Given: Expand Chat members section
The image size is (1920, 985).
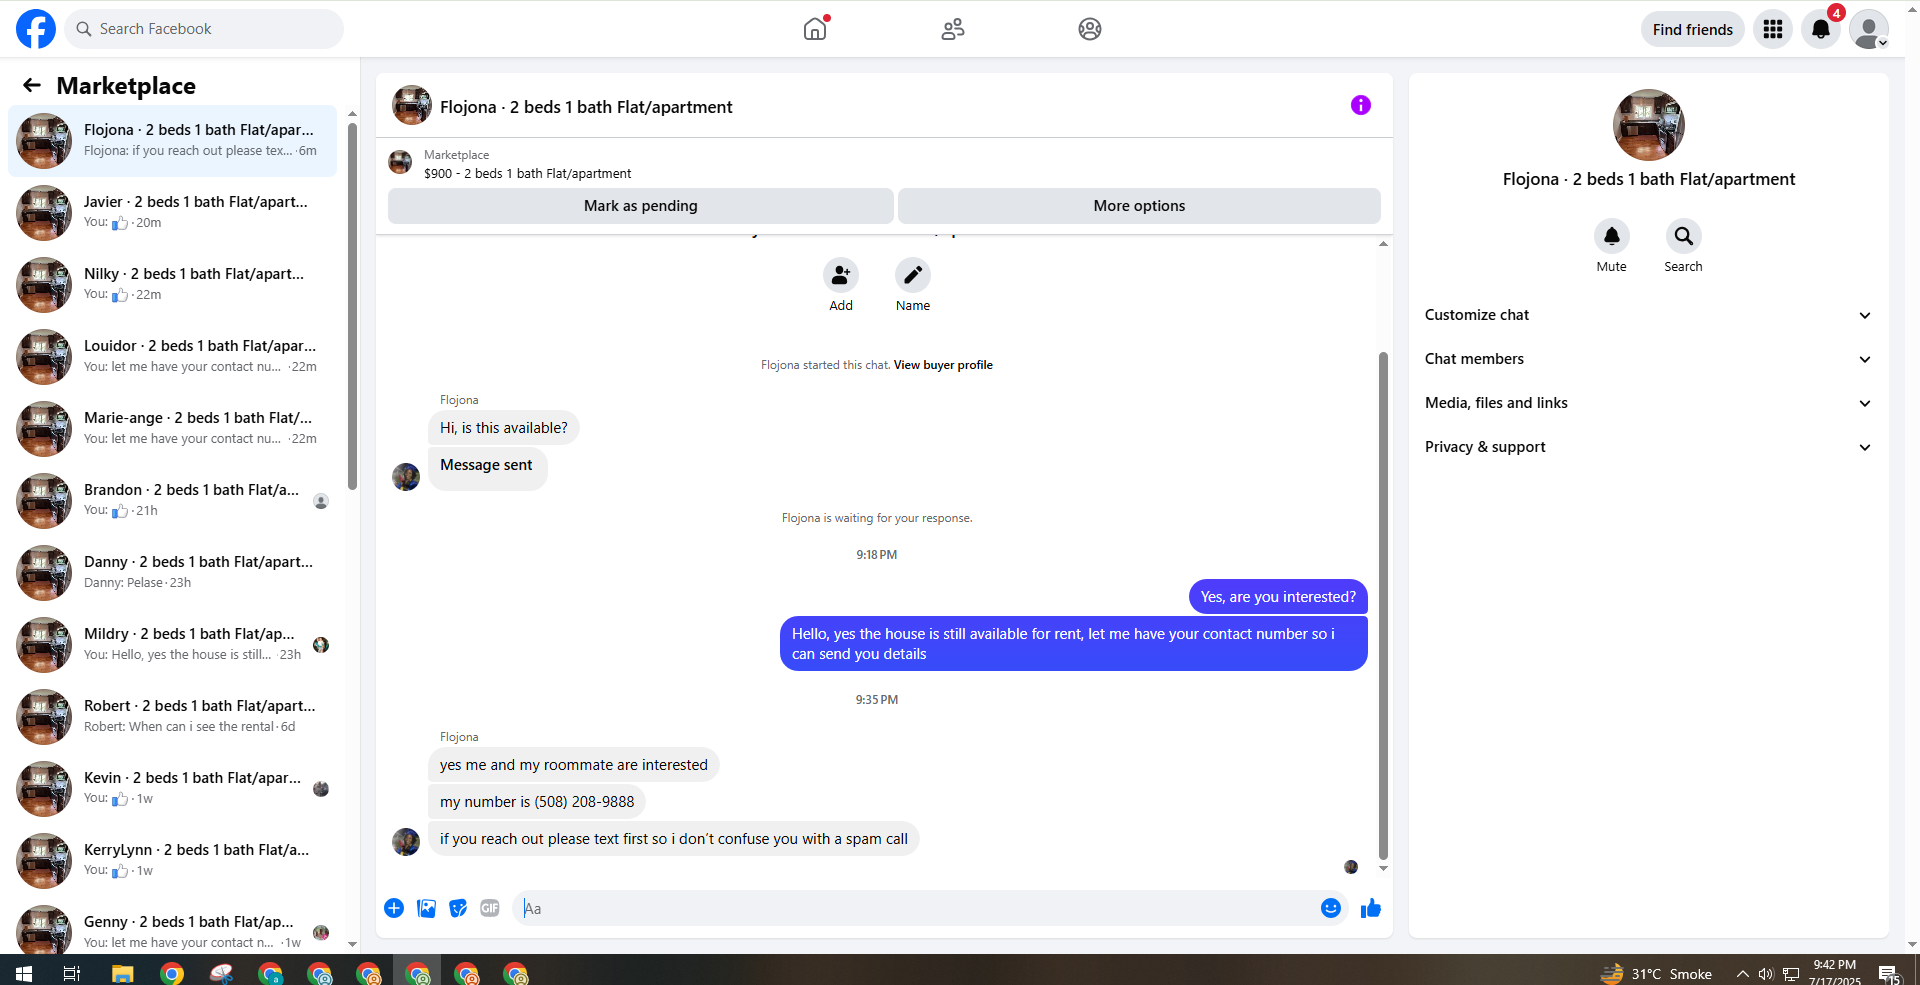Looking at the screenshot, I should pos(1648,359).
